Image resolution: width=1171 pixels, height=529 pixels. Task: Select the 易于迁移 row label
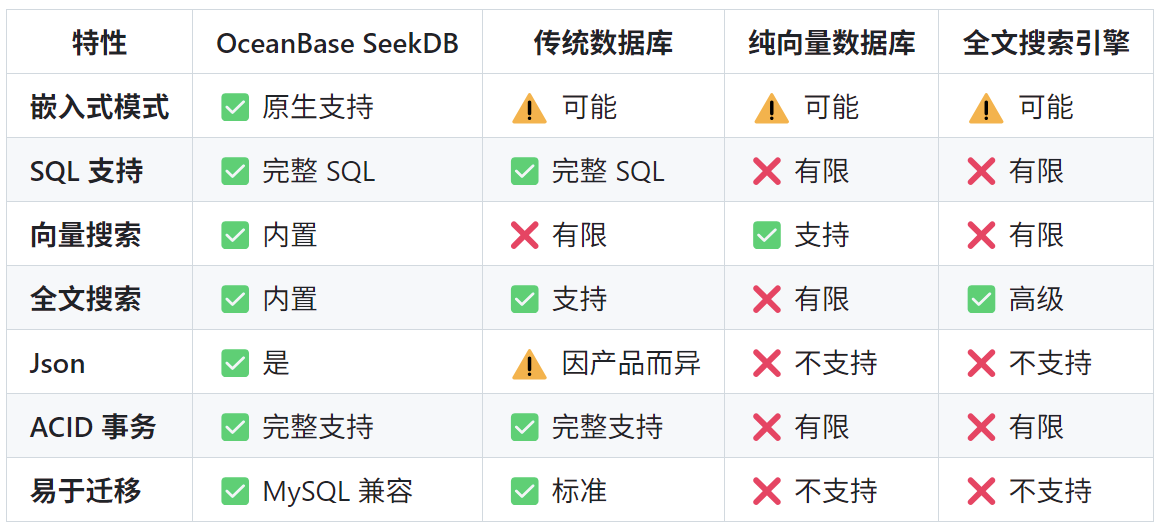[86, 491]
